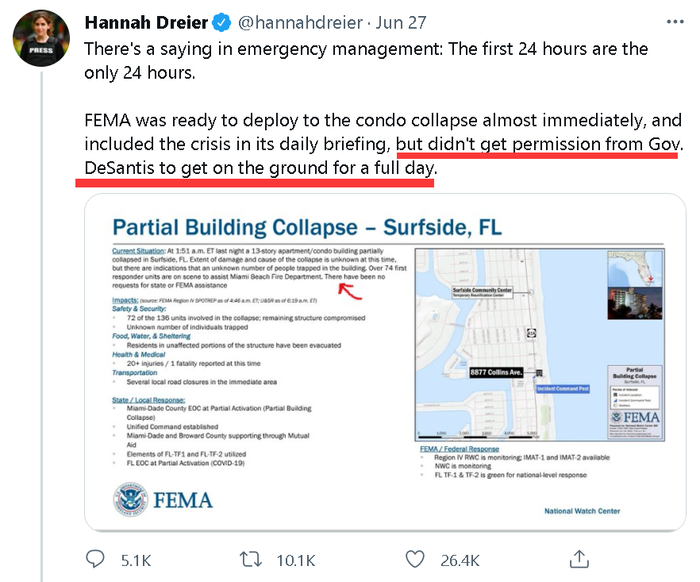Click the reply speech bubble icon
The height and width of the screenshot is (582, 700).
[x=96, y=559]
